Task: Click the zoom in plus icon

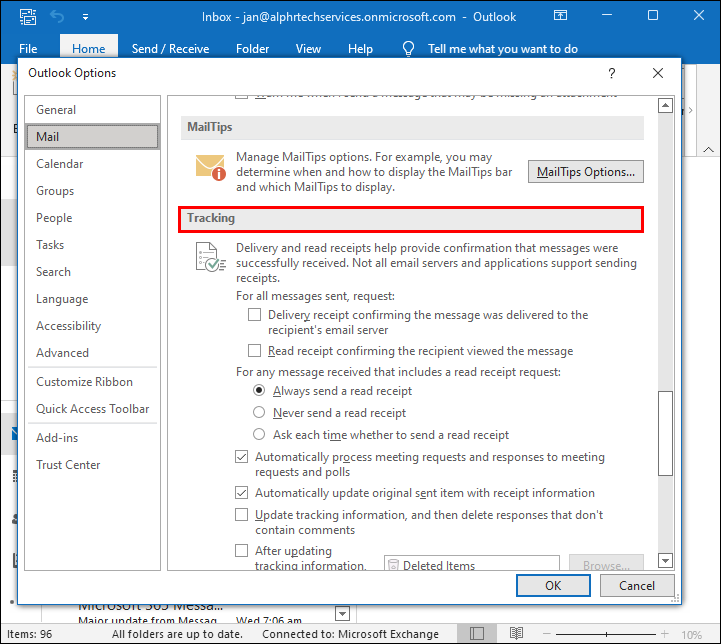Action: tap(665, 634)
